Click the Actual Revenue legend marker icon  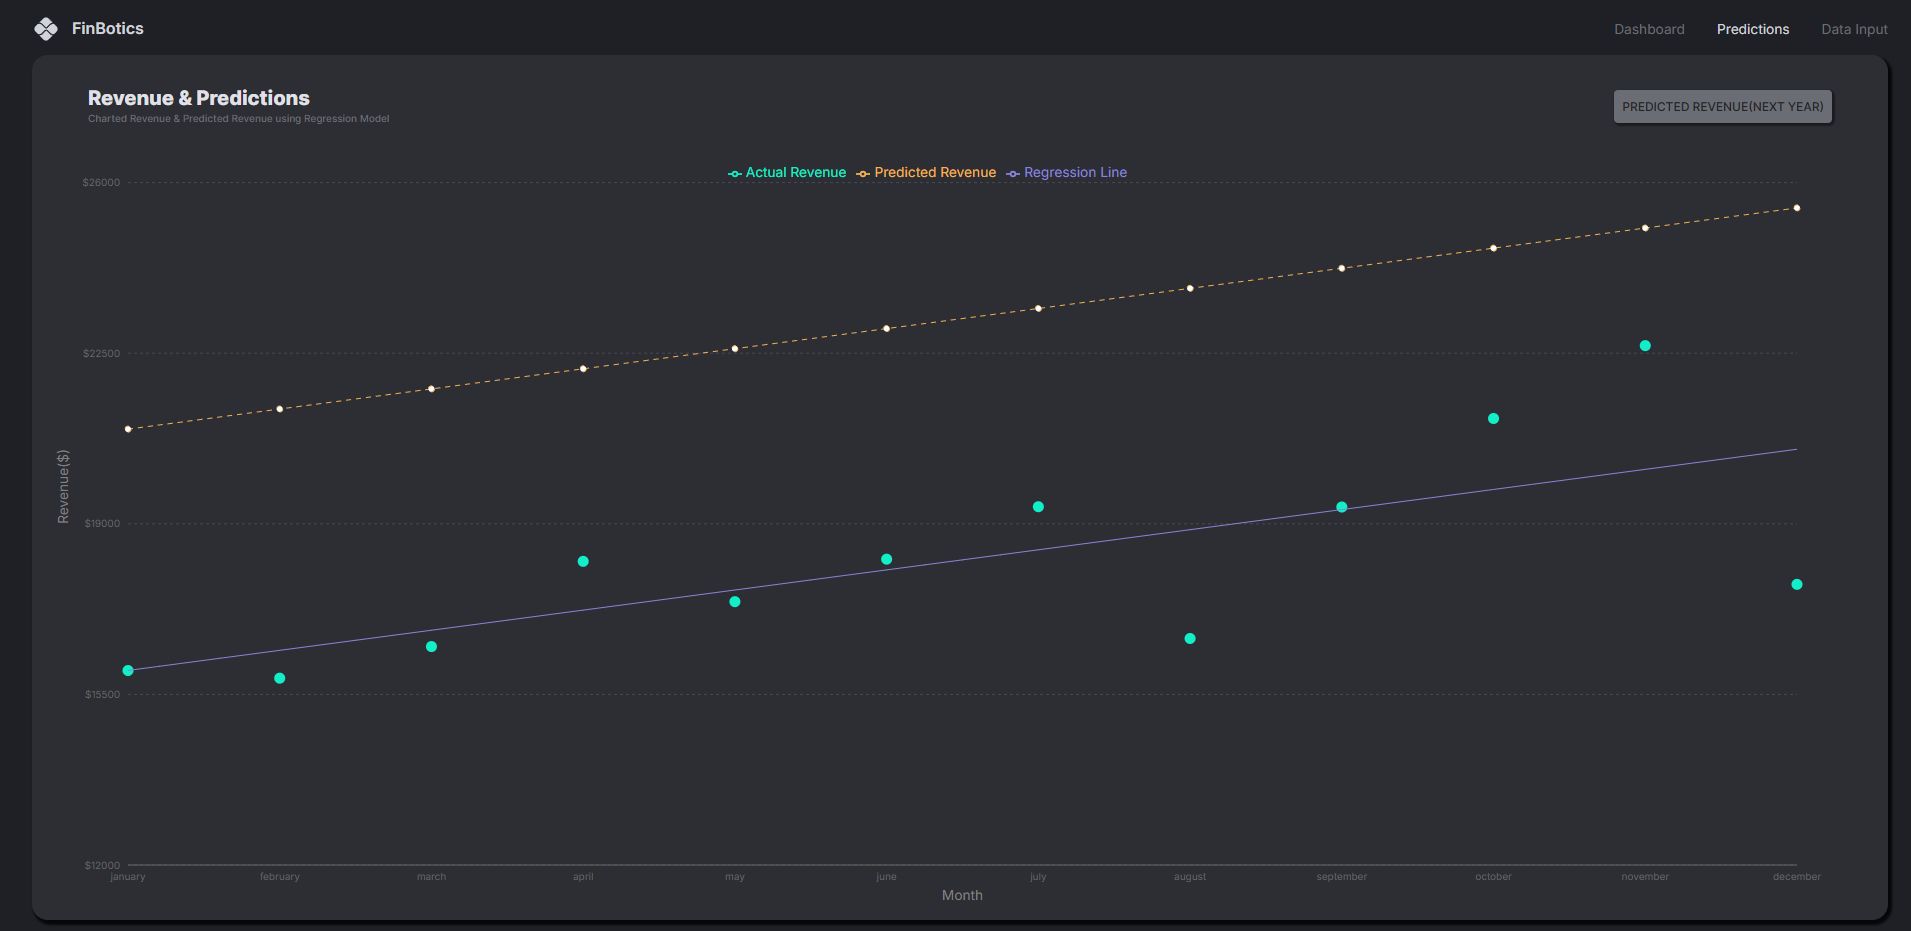(735, 174)
